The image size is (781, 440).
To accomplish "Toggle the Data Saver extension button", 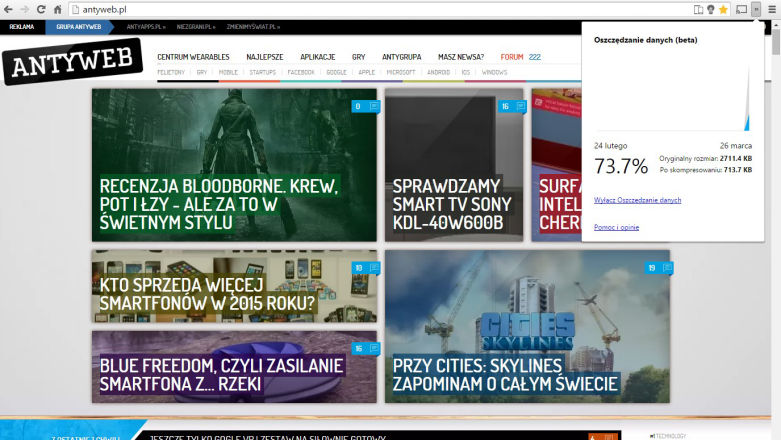I will pos(756,9).
